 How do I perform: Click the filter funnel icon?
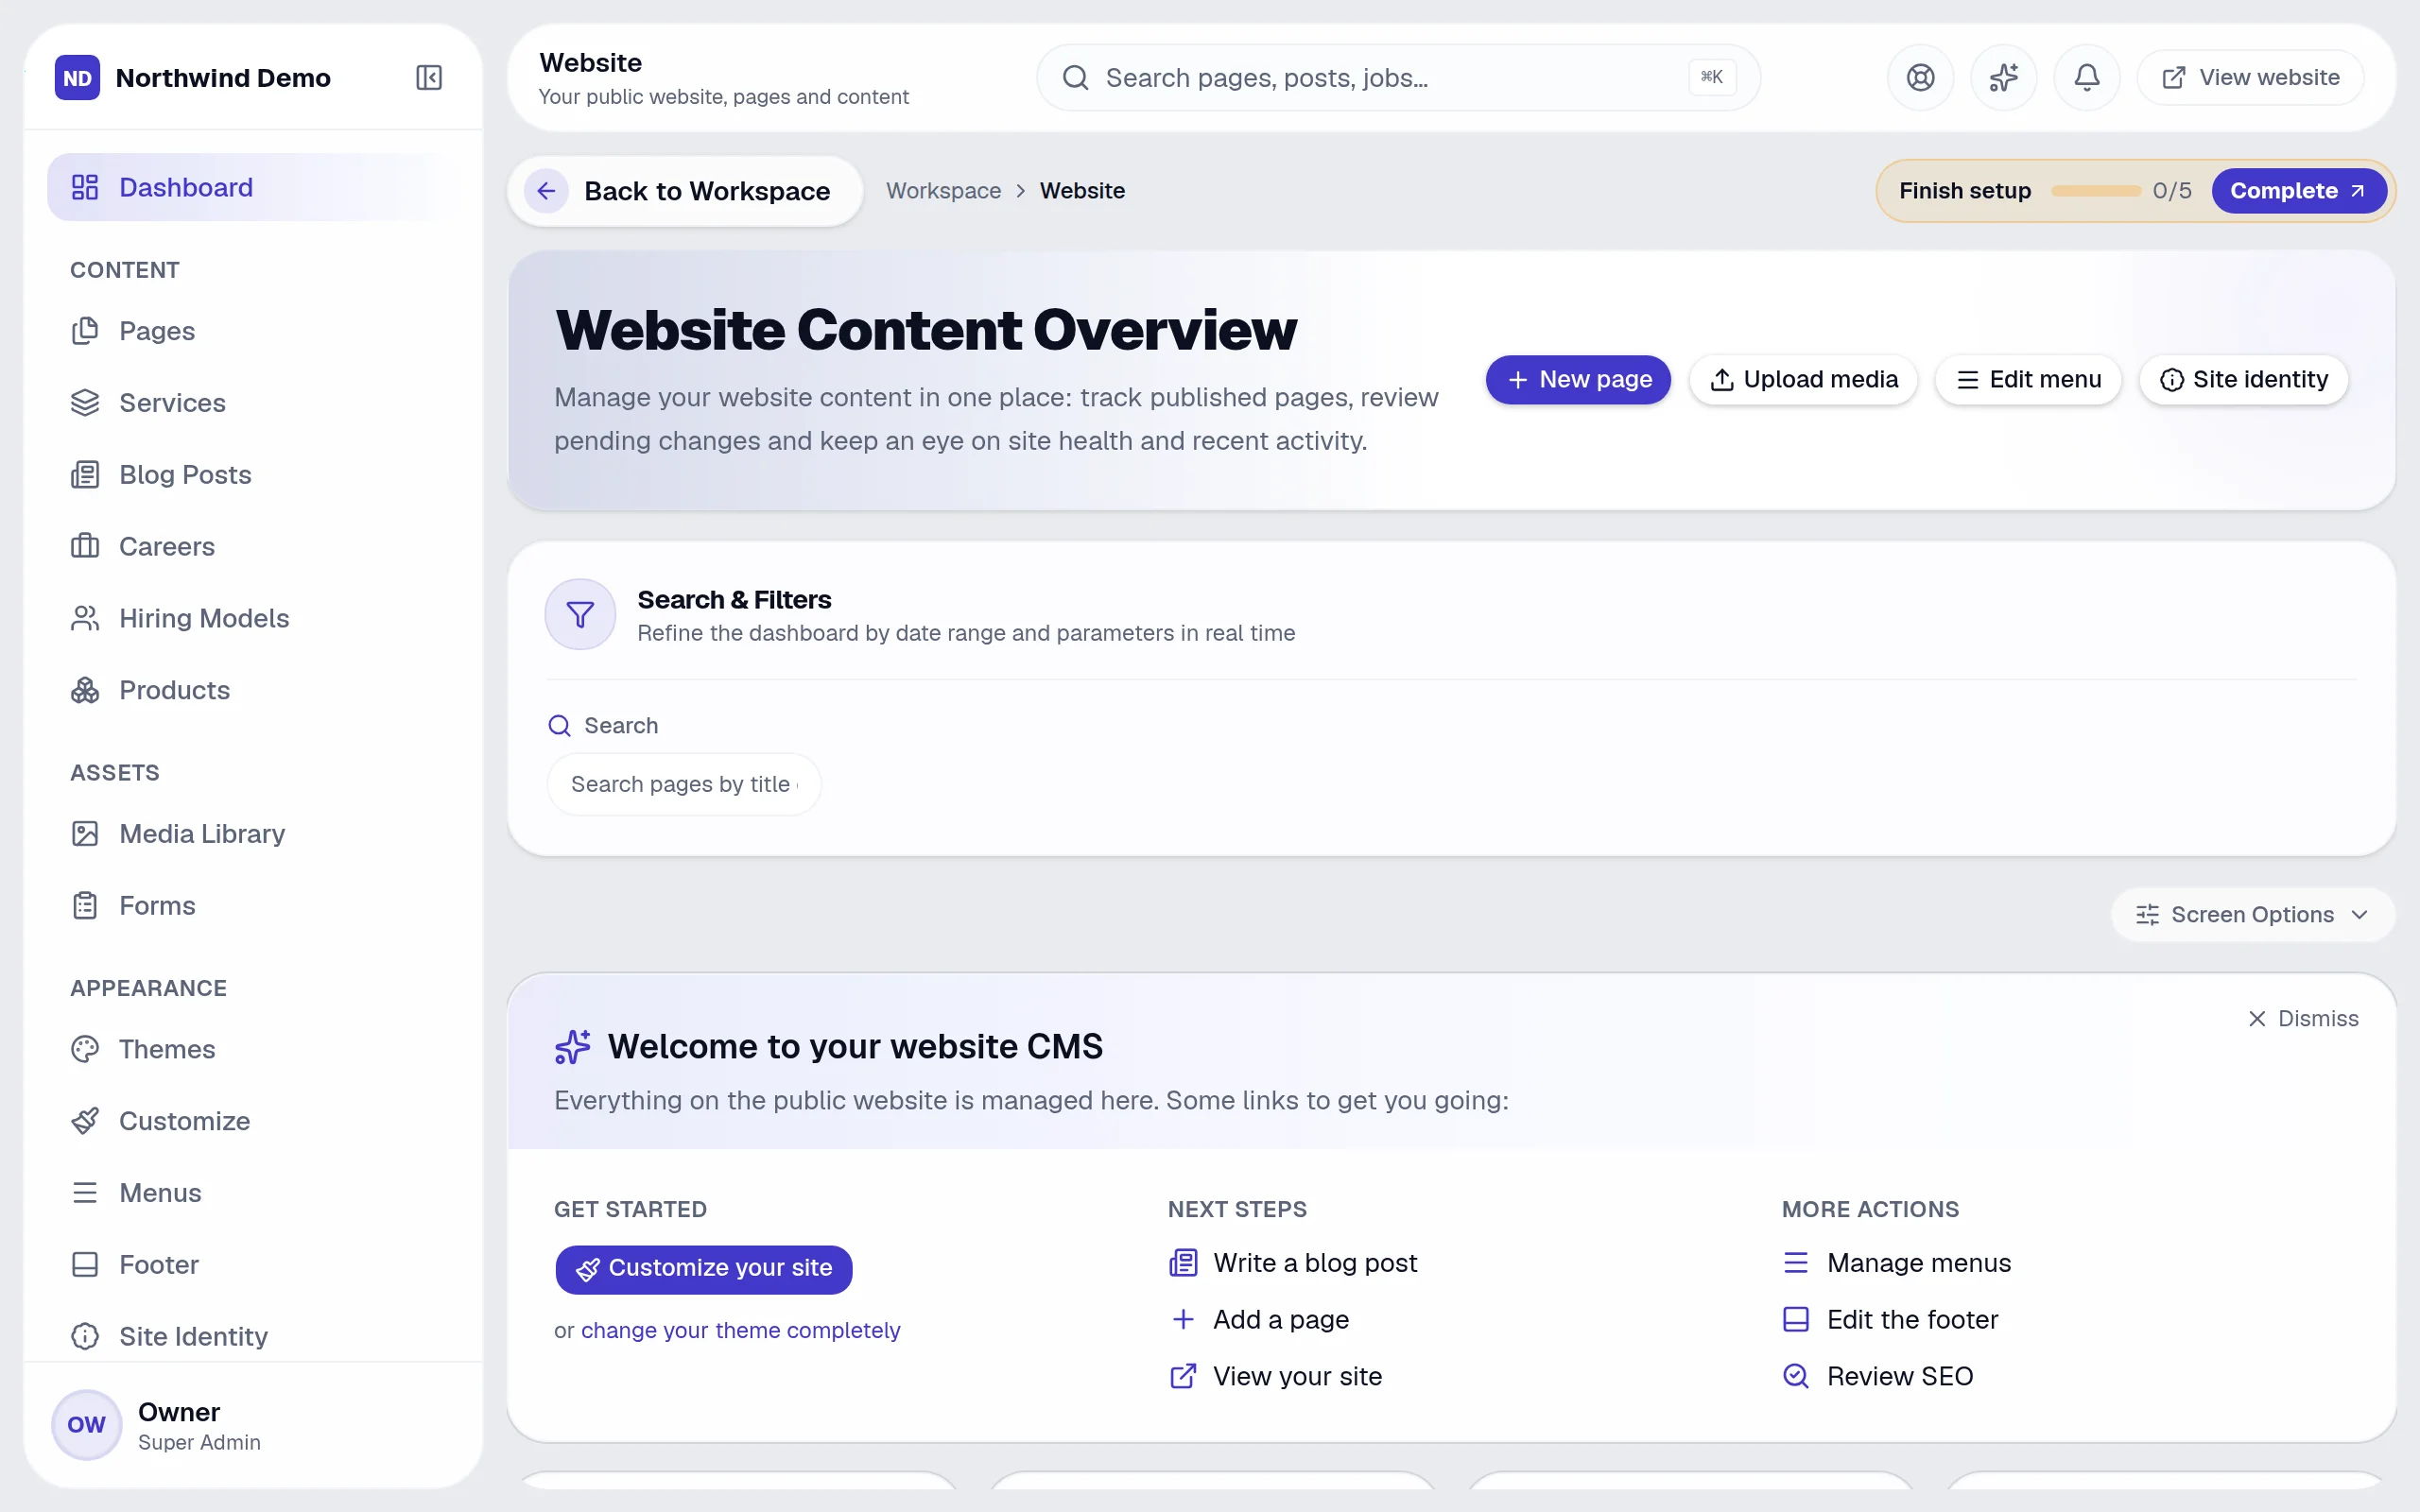pyautogui.click(x=580, y=614)
